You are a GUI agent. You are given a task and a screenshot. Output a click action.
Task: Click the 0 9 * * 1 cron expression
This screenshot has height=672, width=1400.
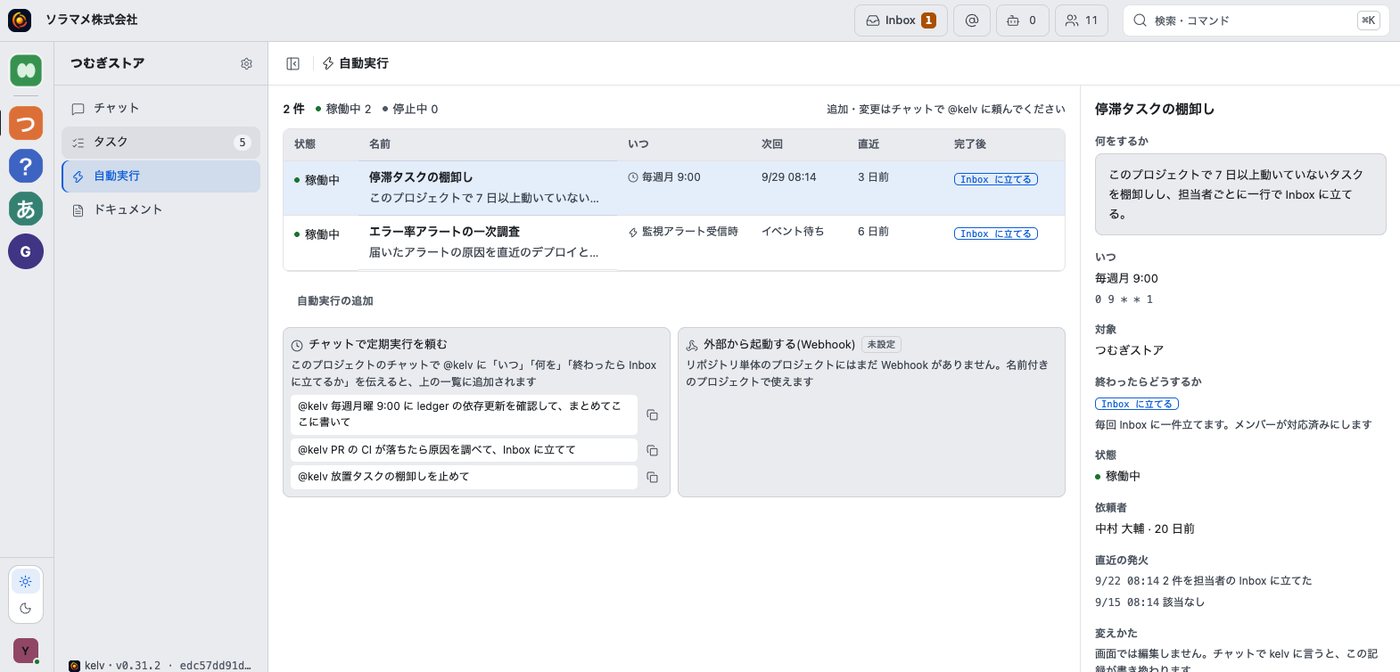click(1124, 299)
